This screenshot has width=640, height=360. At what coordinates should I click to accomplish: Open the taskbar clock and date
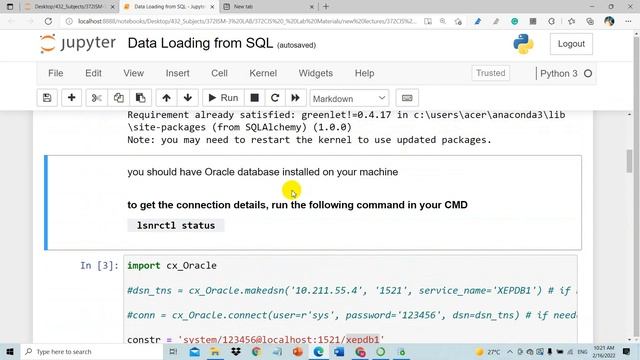[604, 351]
